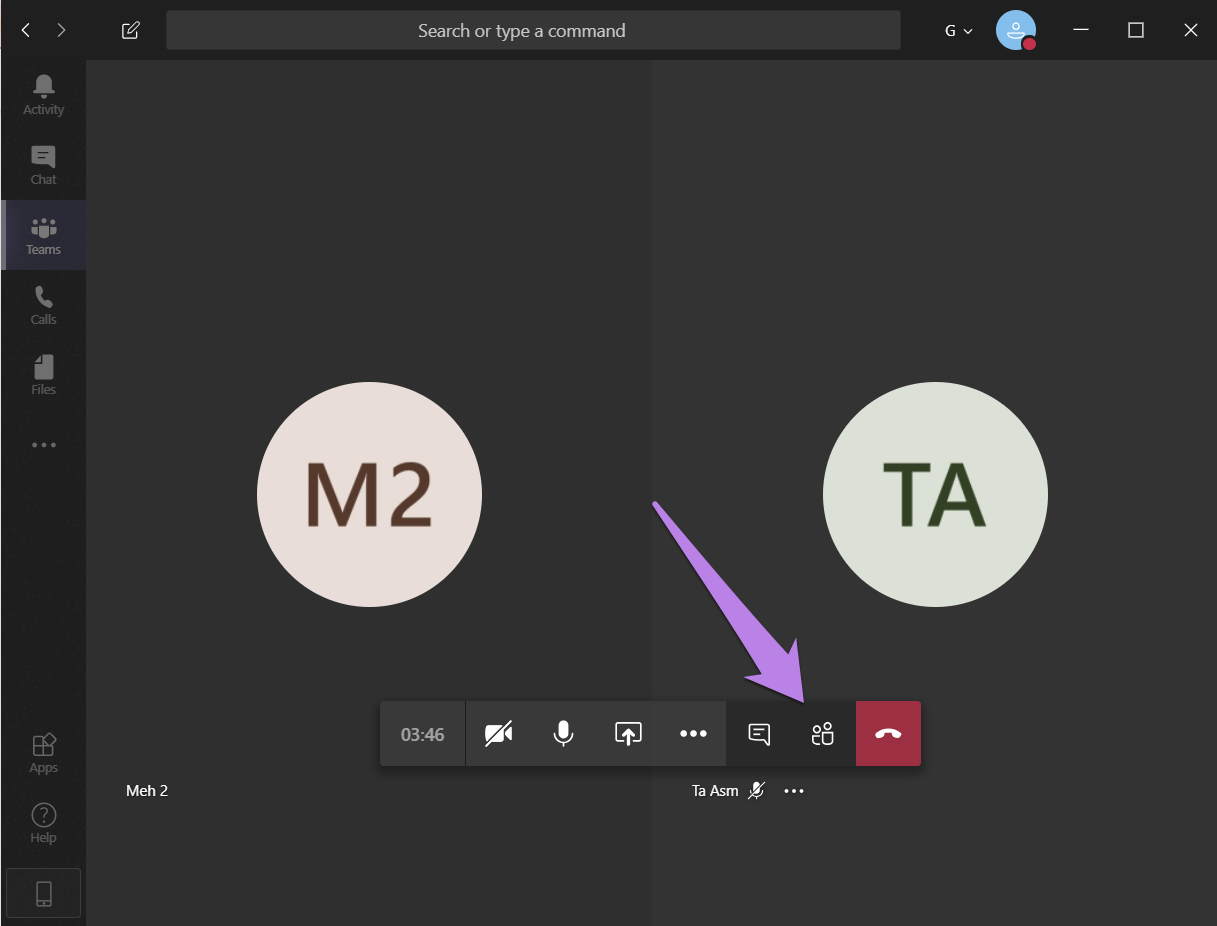This screenshot has height=926, width=1217.
Task: Select the Teams tab in sidebar
Action: 43,235
